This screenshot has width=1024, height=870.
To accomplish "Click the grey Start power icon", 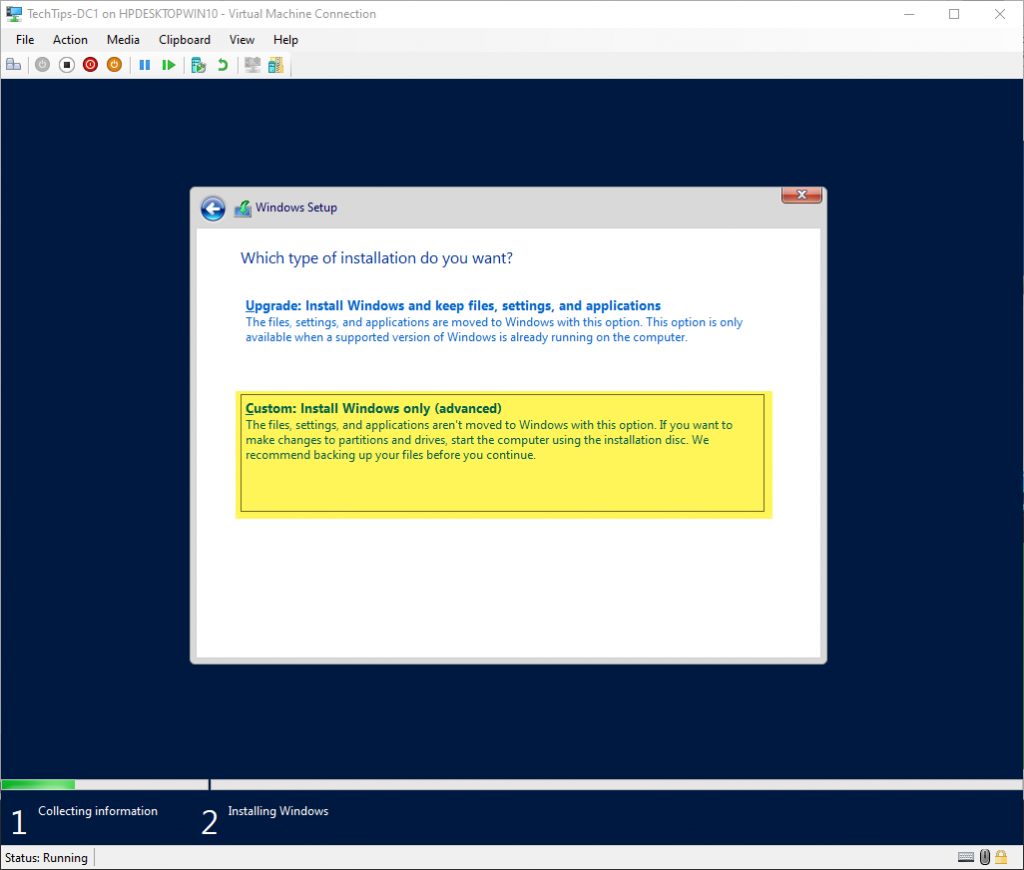I will 42,65.
